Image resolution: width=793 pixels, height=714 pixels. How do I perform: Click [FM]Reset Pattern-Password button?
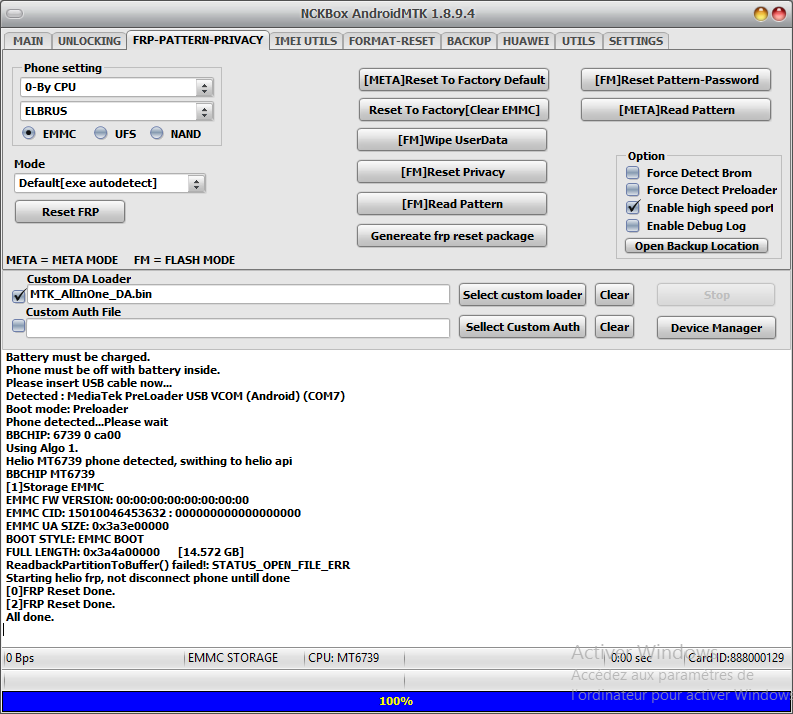point(676,80)
